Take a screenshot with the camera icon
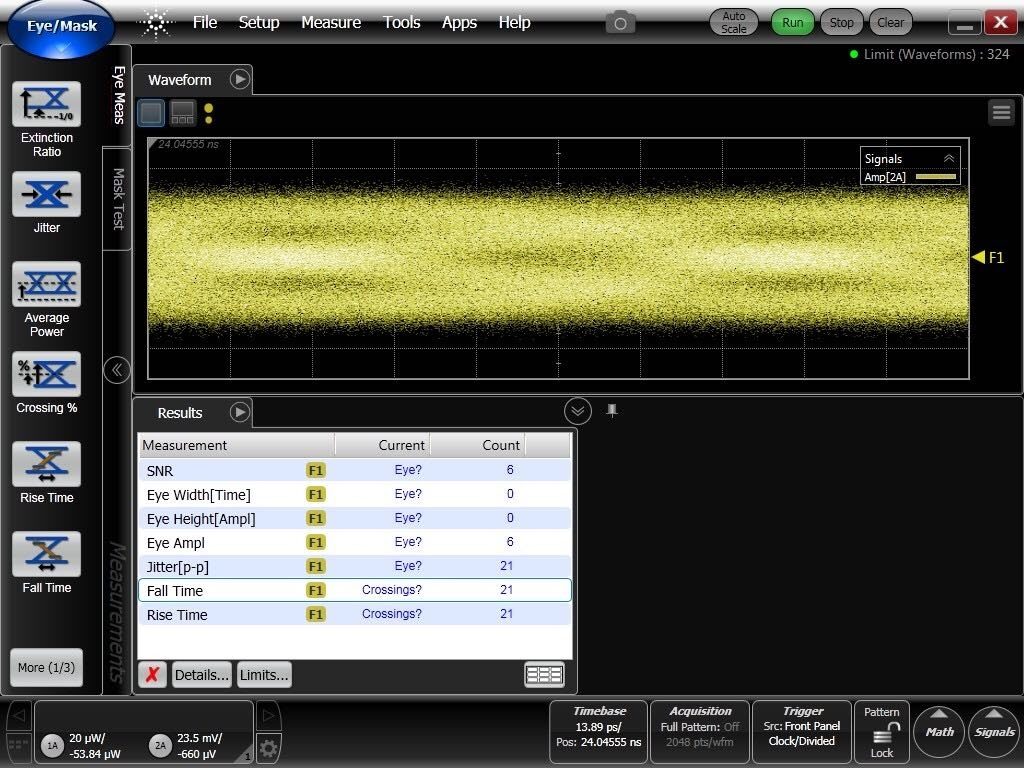This screenshot has width=1024, height=768. pyautogui.click(x=620, y=22)
